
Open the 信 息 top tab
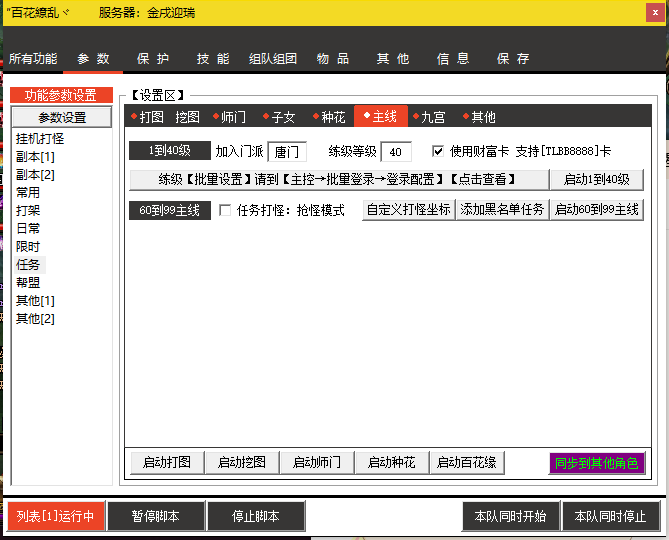(x=453, y=58)
